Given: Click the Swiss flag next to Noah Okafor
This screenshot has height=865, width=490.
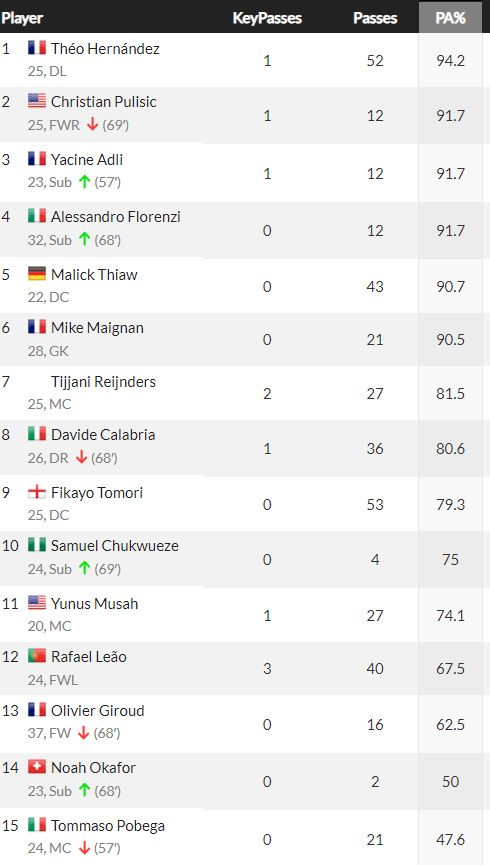Looking at the screenshot, I should pyautogui.click(x=37, y=767).
